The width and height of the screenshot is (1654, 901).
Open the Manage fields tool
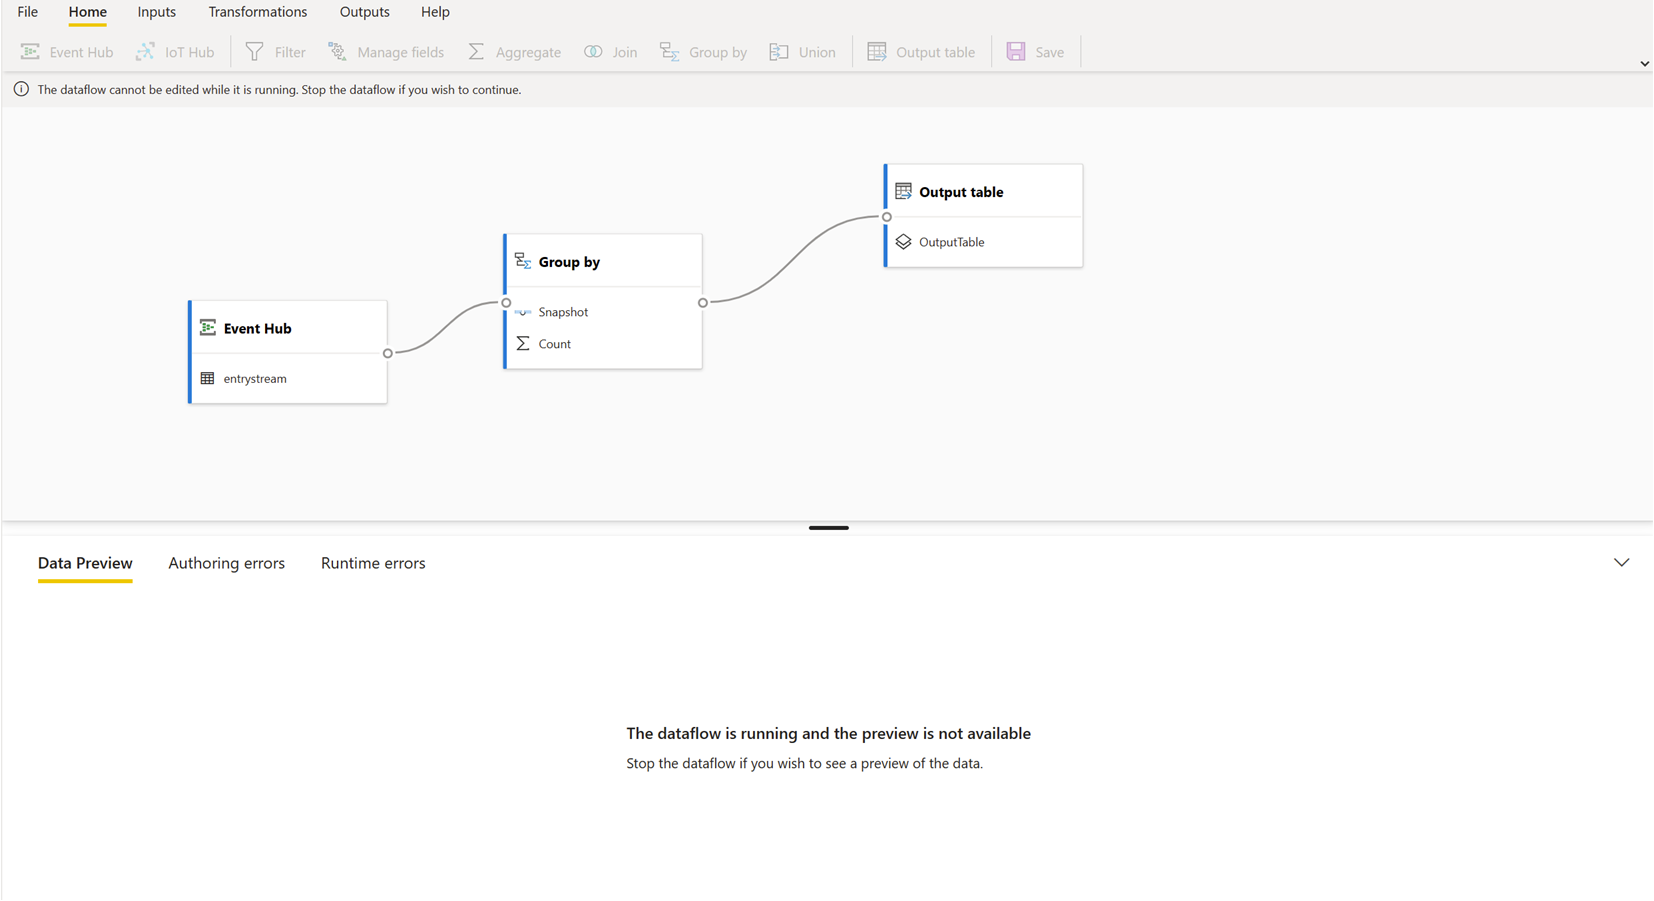coord(336,51)
